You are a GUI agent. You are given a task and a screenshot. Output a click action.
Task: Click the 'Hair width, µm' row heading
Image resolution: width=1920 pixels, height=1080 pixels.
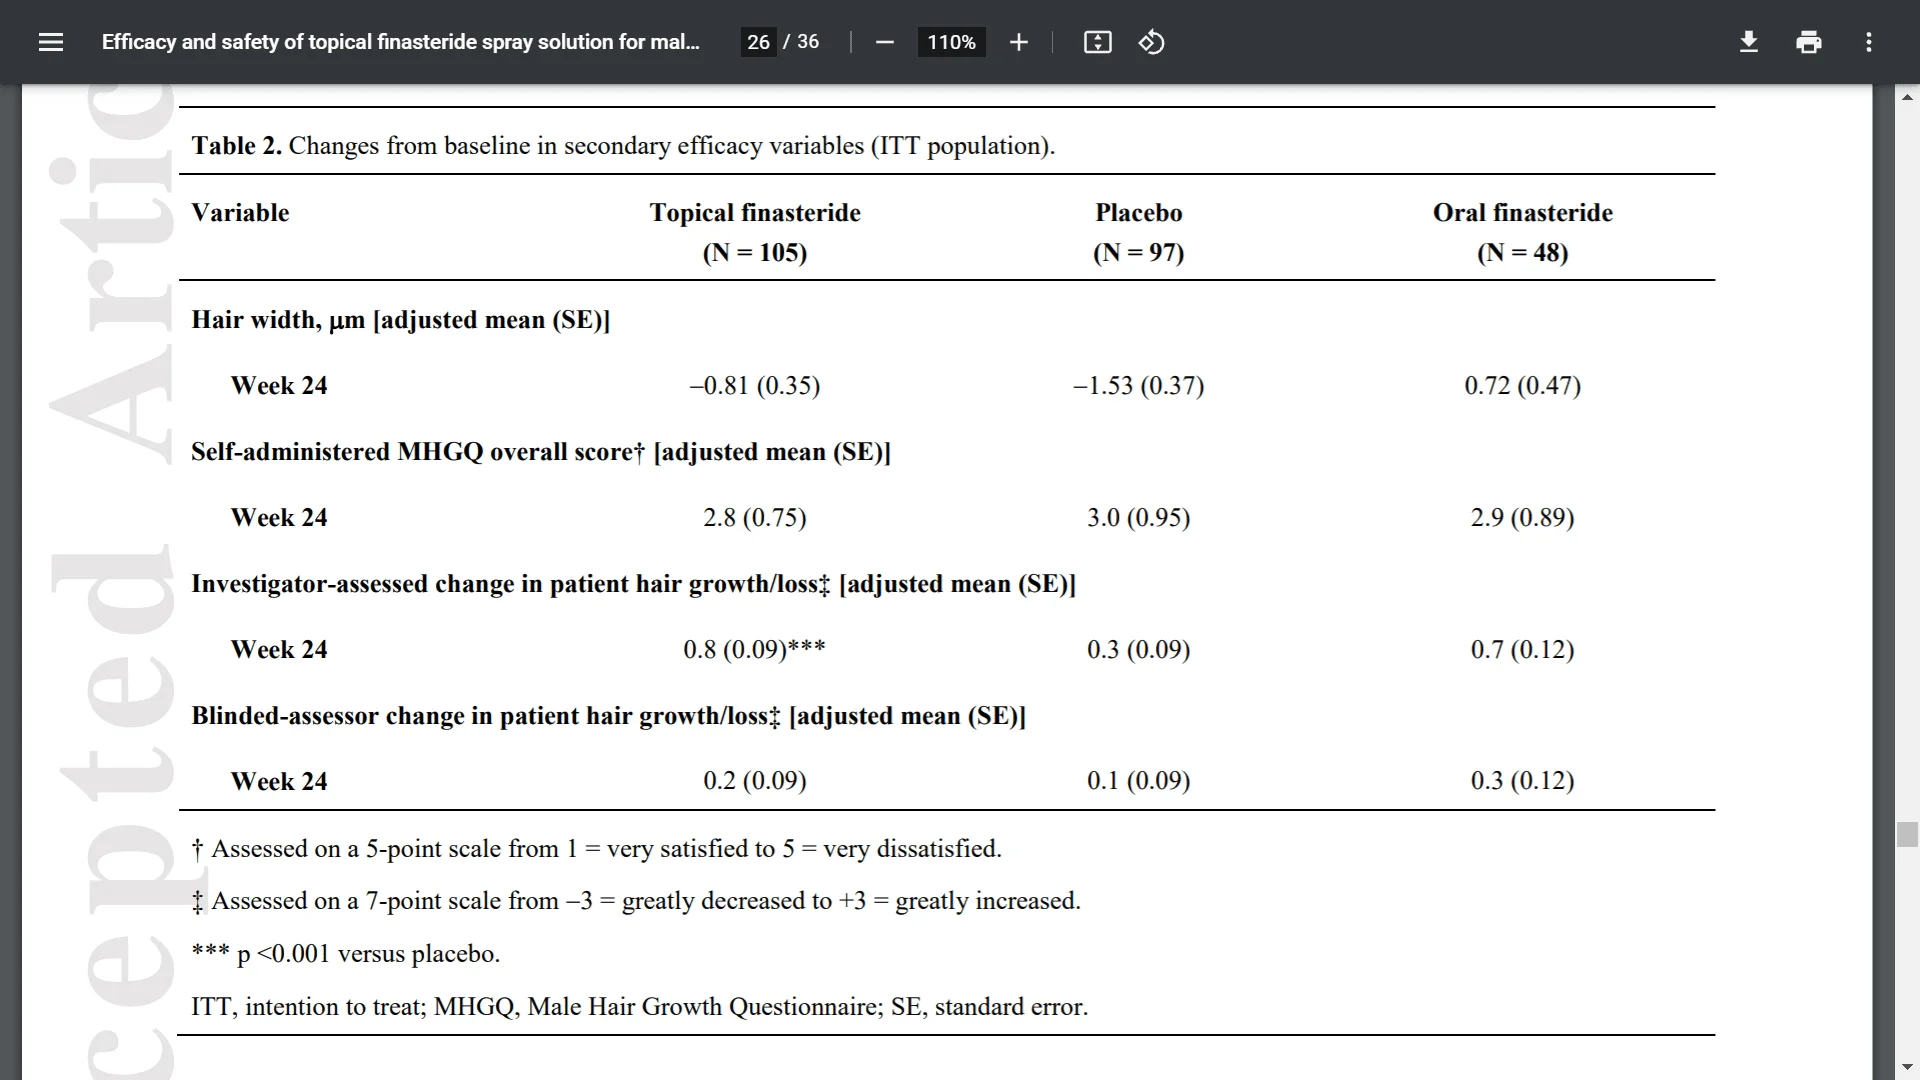click(401, 320)
